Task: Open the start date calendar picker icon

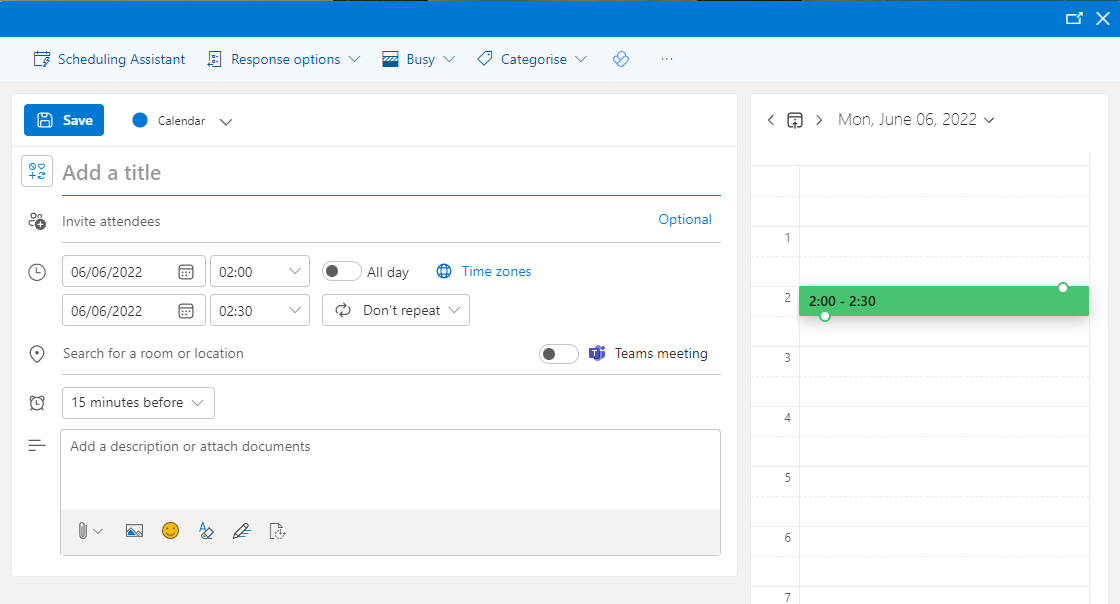Action: point(186,271)
